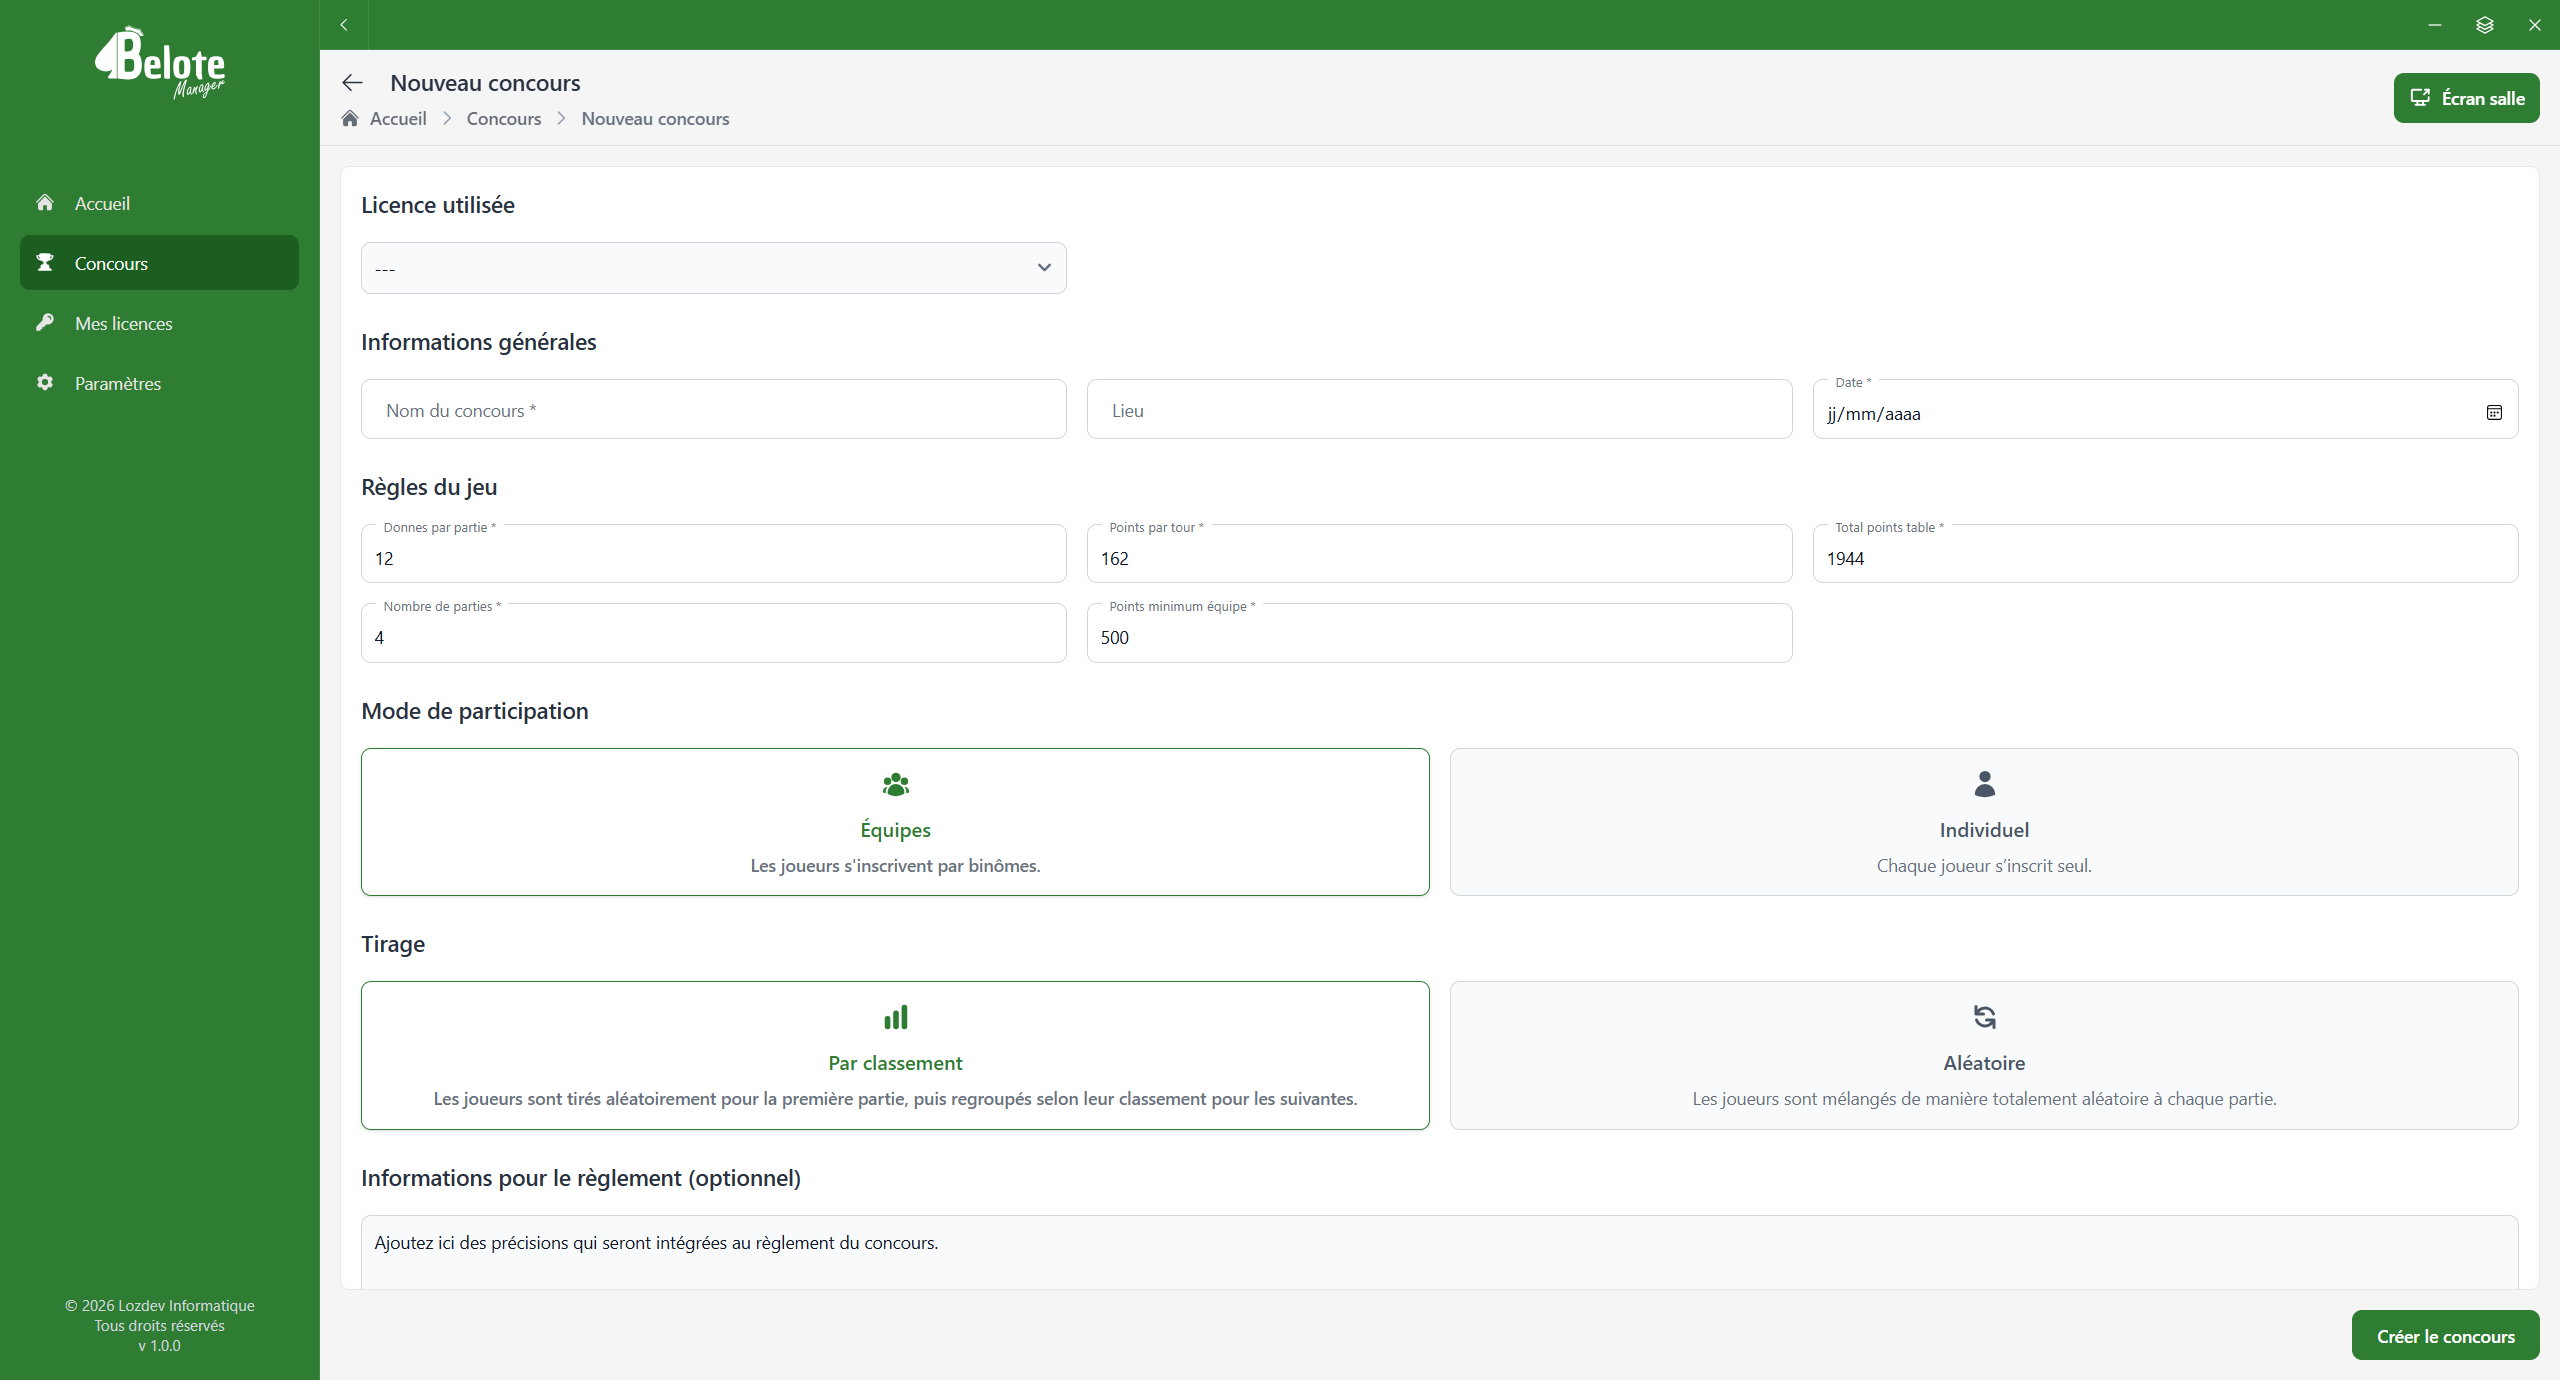The image size is (2560, 1380).
Task: Choose Par classement draw option
Action: click(x=895, y=1055)
